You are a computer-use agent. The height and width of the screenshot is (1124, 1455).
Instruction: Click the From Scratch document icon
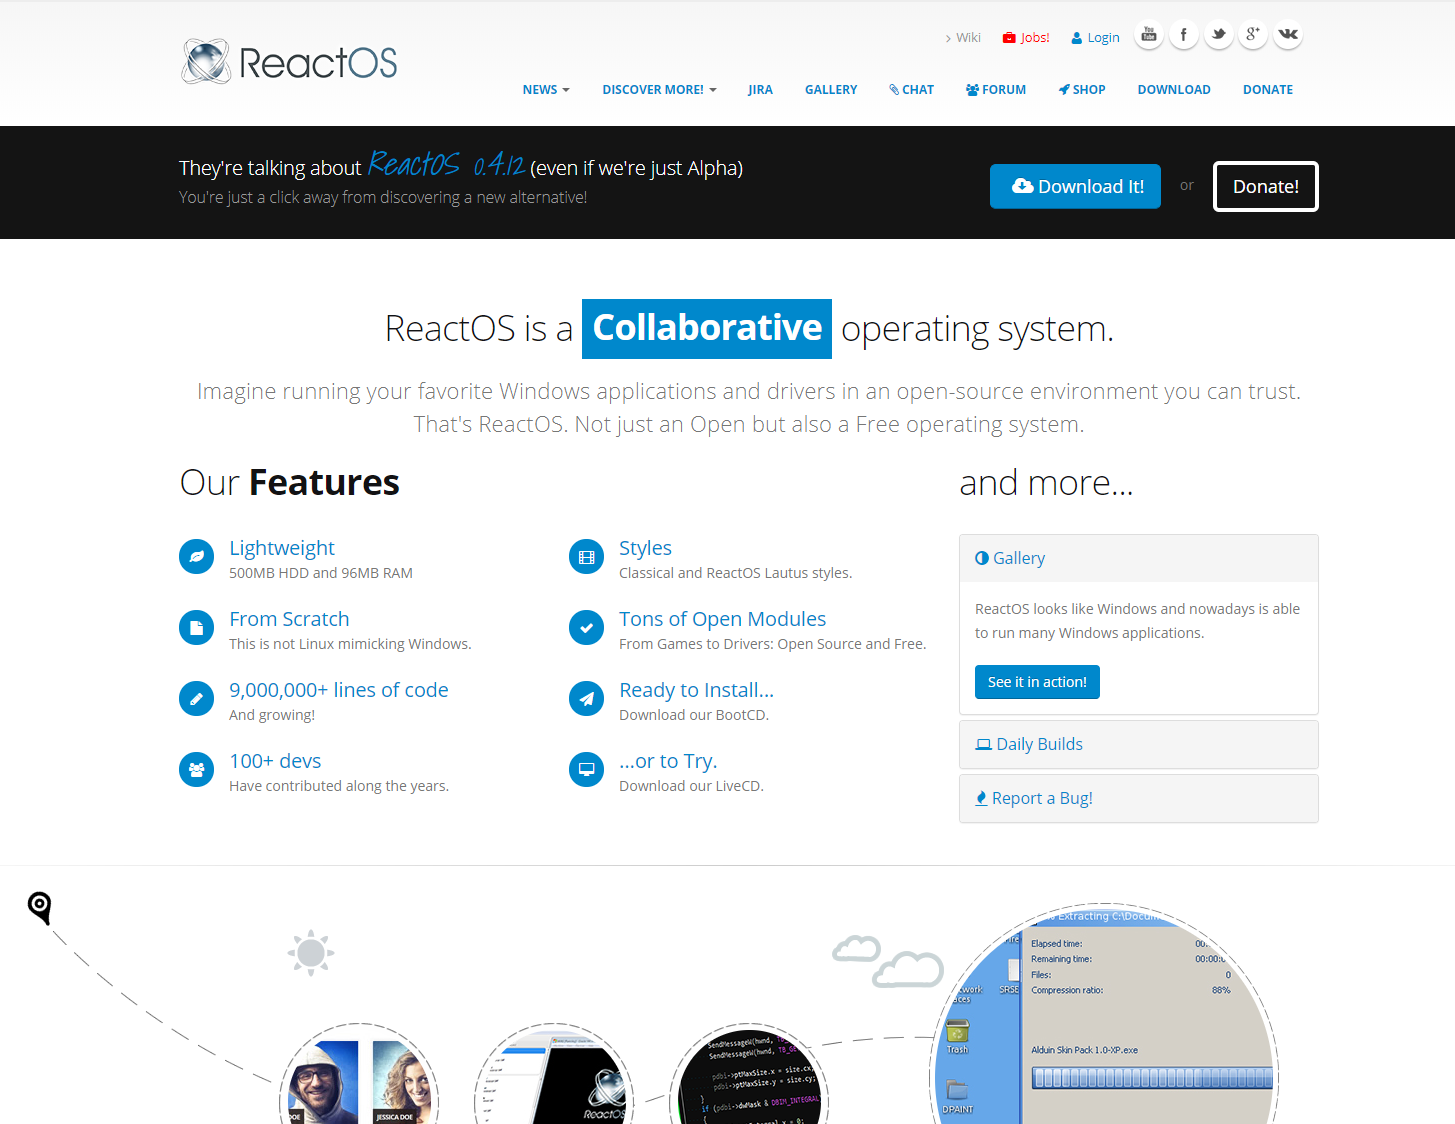196,628
